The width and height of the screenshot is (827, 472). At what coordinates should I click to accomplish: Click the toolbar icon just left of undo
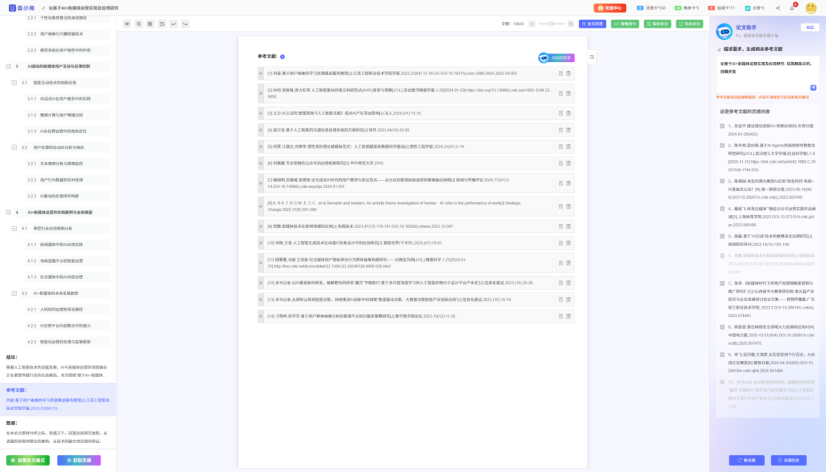point(162,24)
